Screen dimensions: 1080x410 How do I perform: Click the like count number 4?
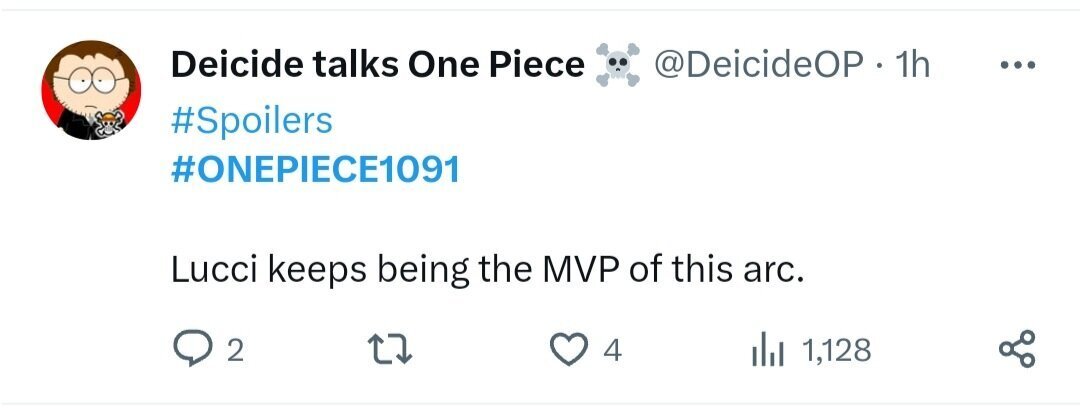pyautogui.click(x=613, y=351)
